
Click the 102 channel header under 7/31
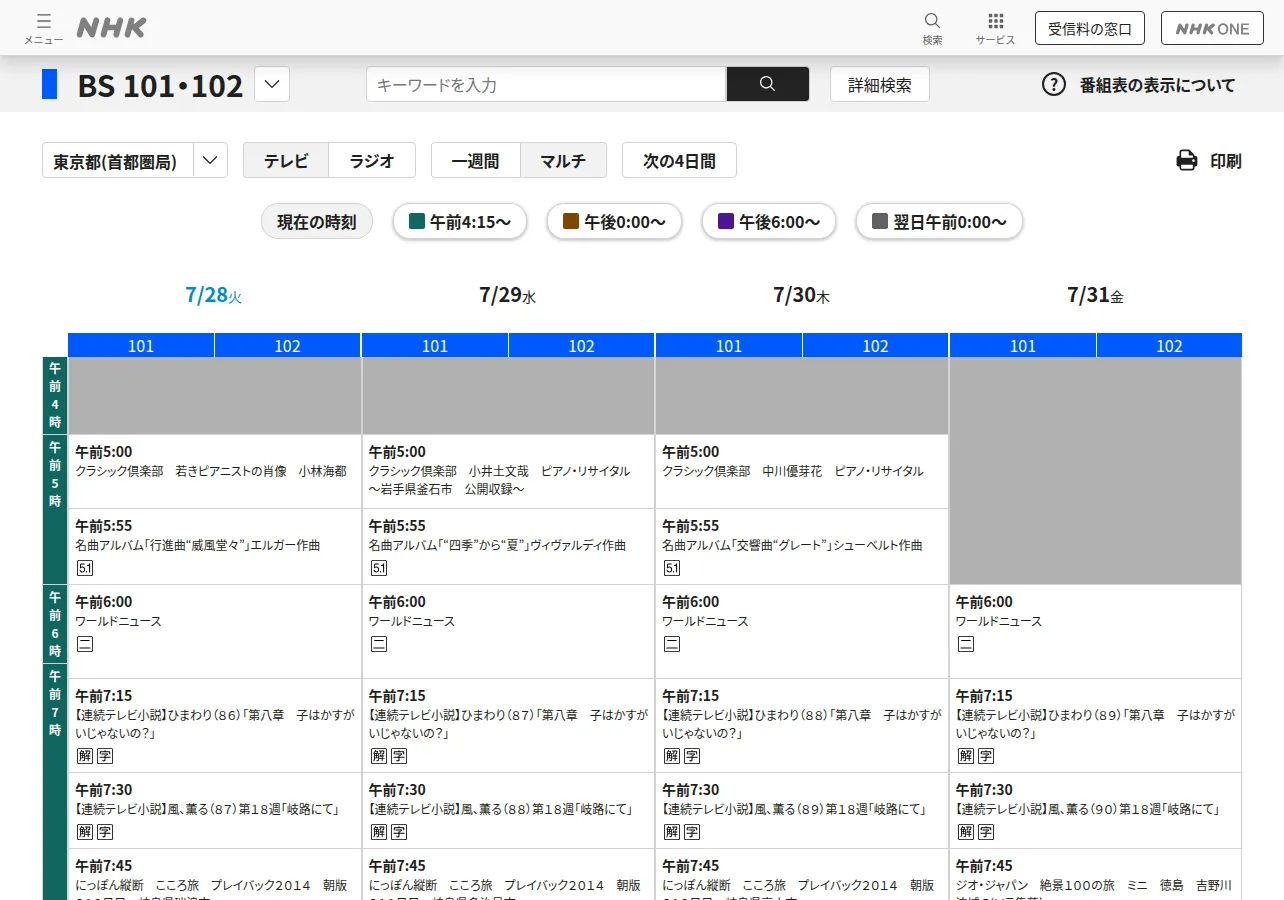click(x=1169, y=345)
